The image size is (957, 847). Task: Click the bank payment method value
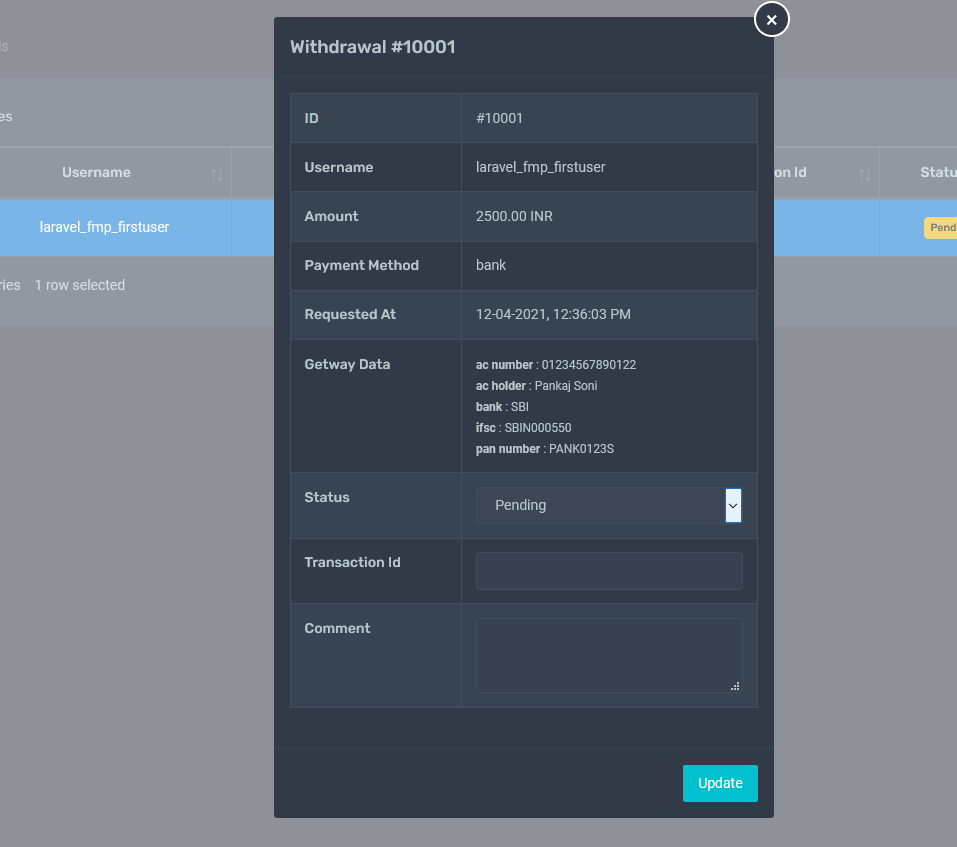coord(491,265)
